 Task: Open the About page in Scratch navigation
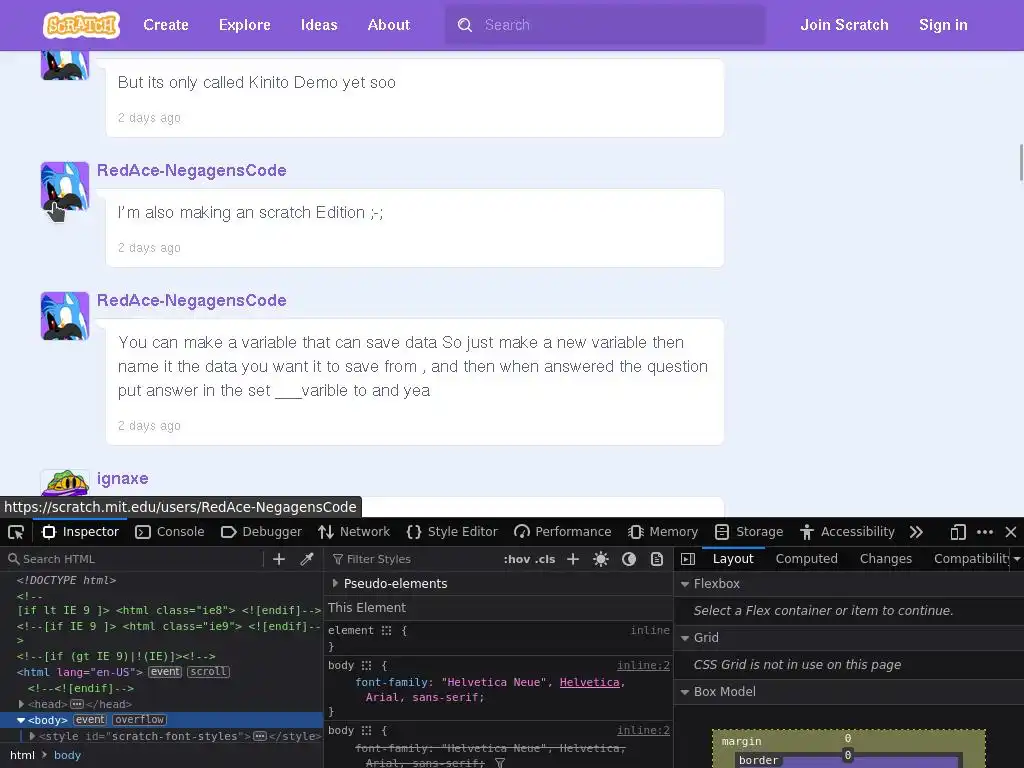(389, 25)
